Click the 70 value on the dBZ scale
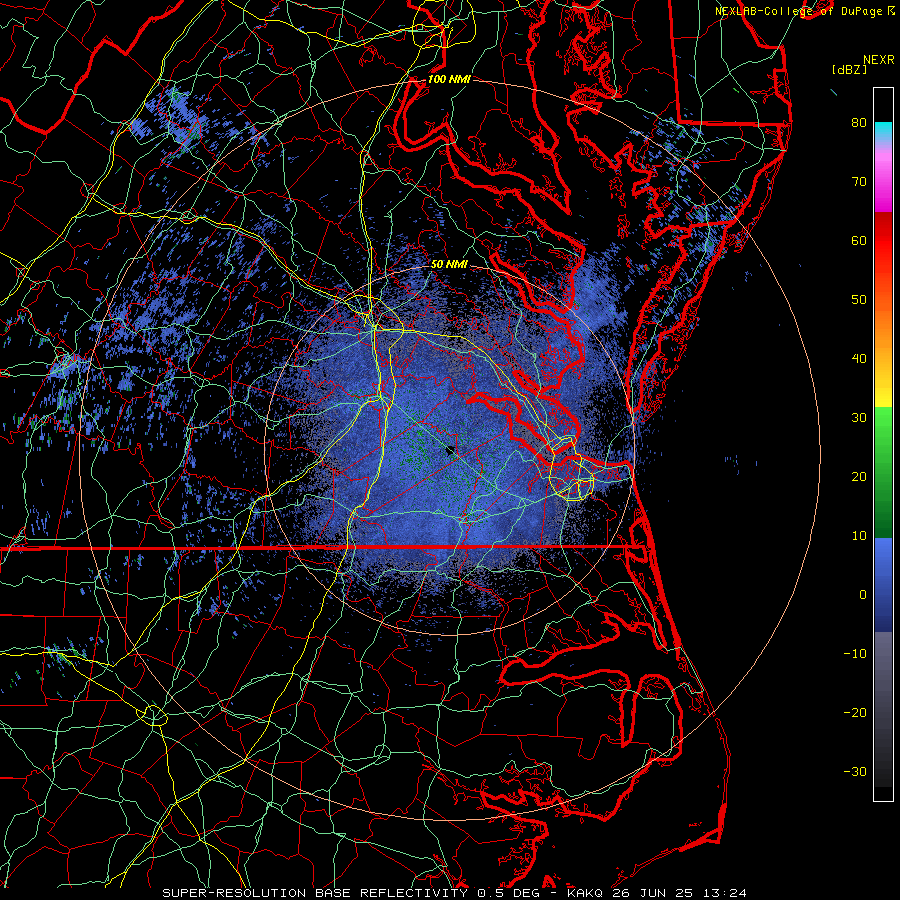 (859, 182)
